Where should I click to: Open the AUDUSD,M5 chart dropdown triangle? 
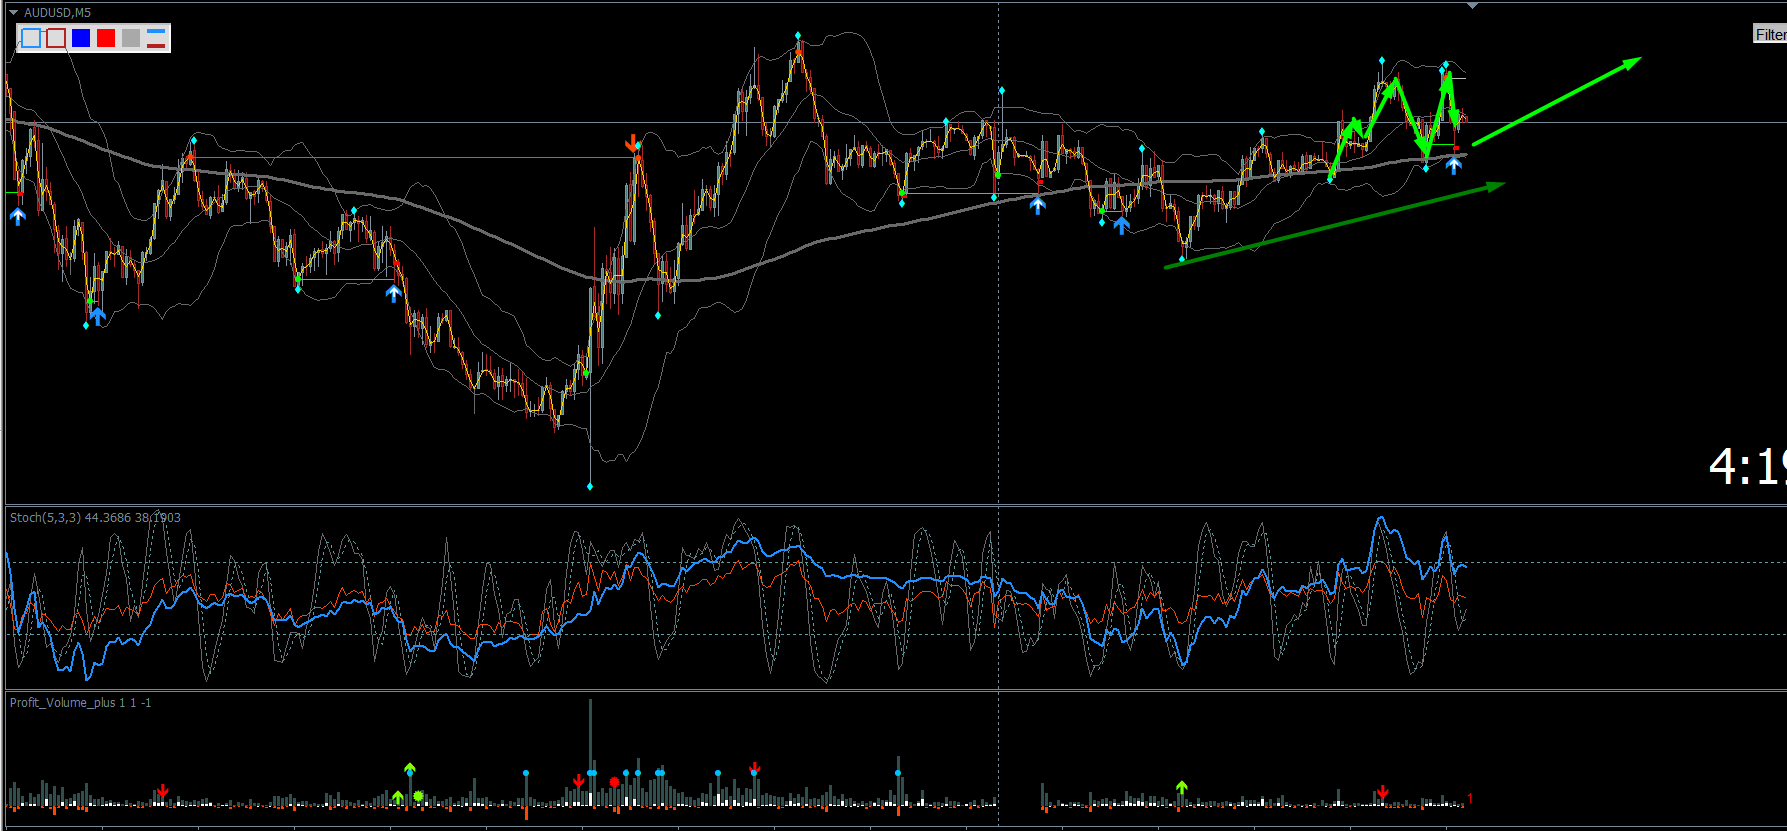[x=14, y=13]
